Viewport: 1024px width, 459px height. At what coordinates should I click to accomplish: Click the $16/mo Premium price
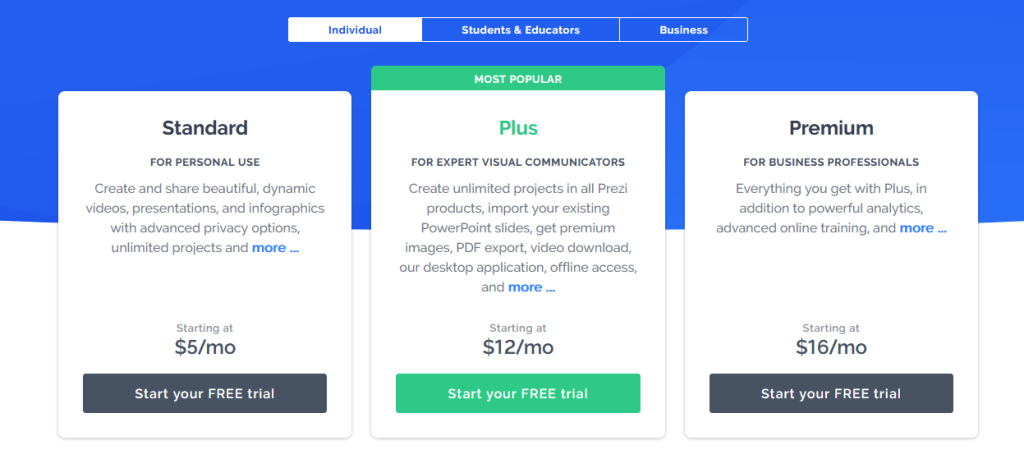831,347
